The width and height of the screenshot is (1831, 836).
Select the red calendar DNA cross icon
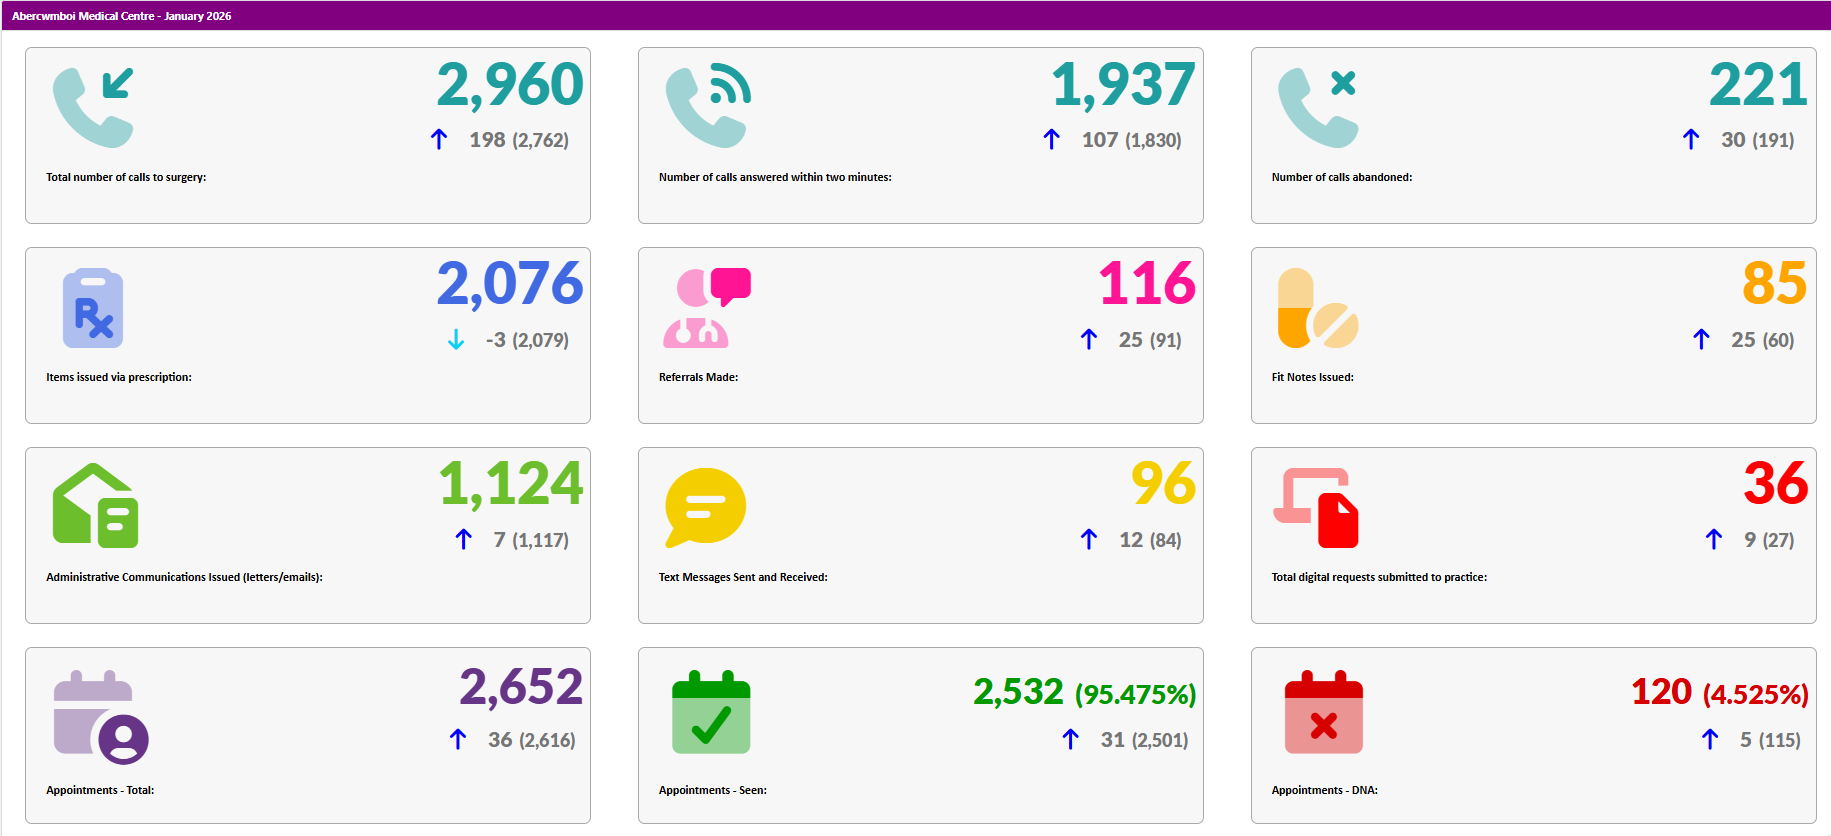tap(1323, 713)
